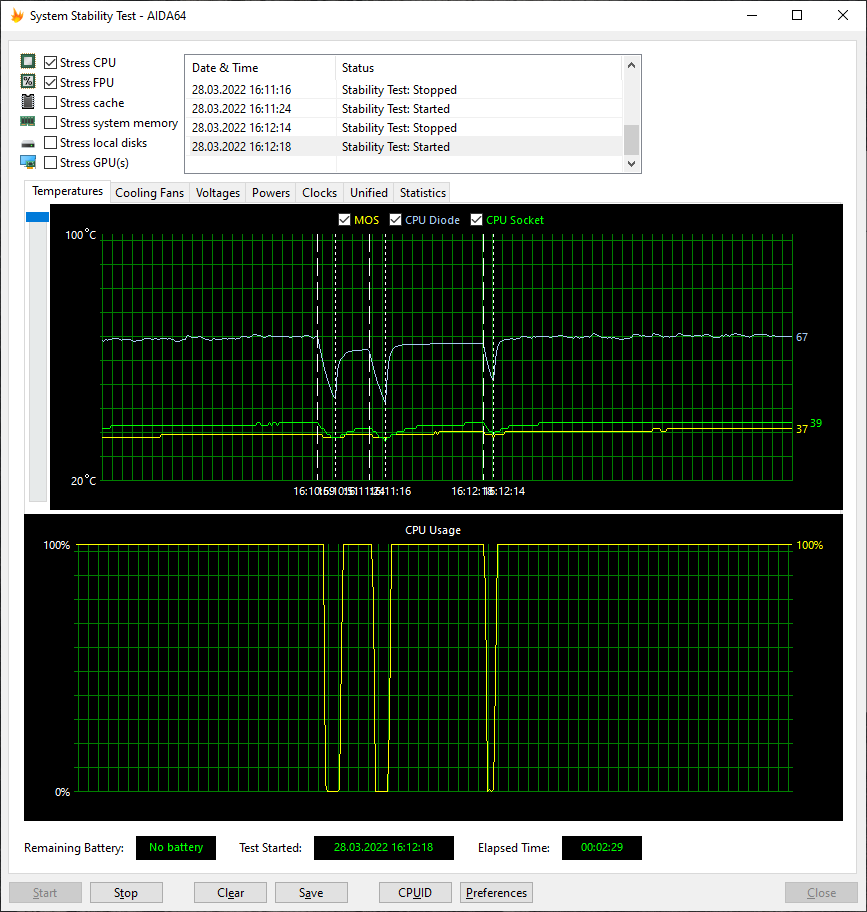Screen dimensions: 867x912
Task: Open the Powers tab
Action: click(270, 193)
